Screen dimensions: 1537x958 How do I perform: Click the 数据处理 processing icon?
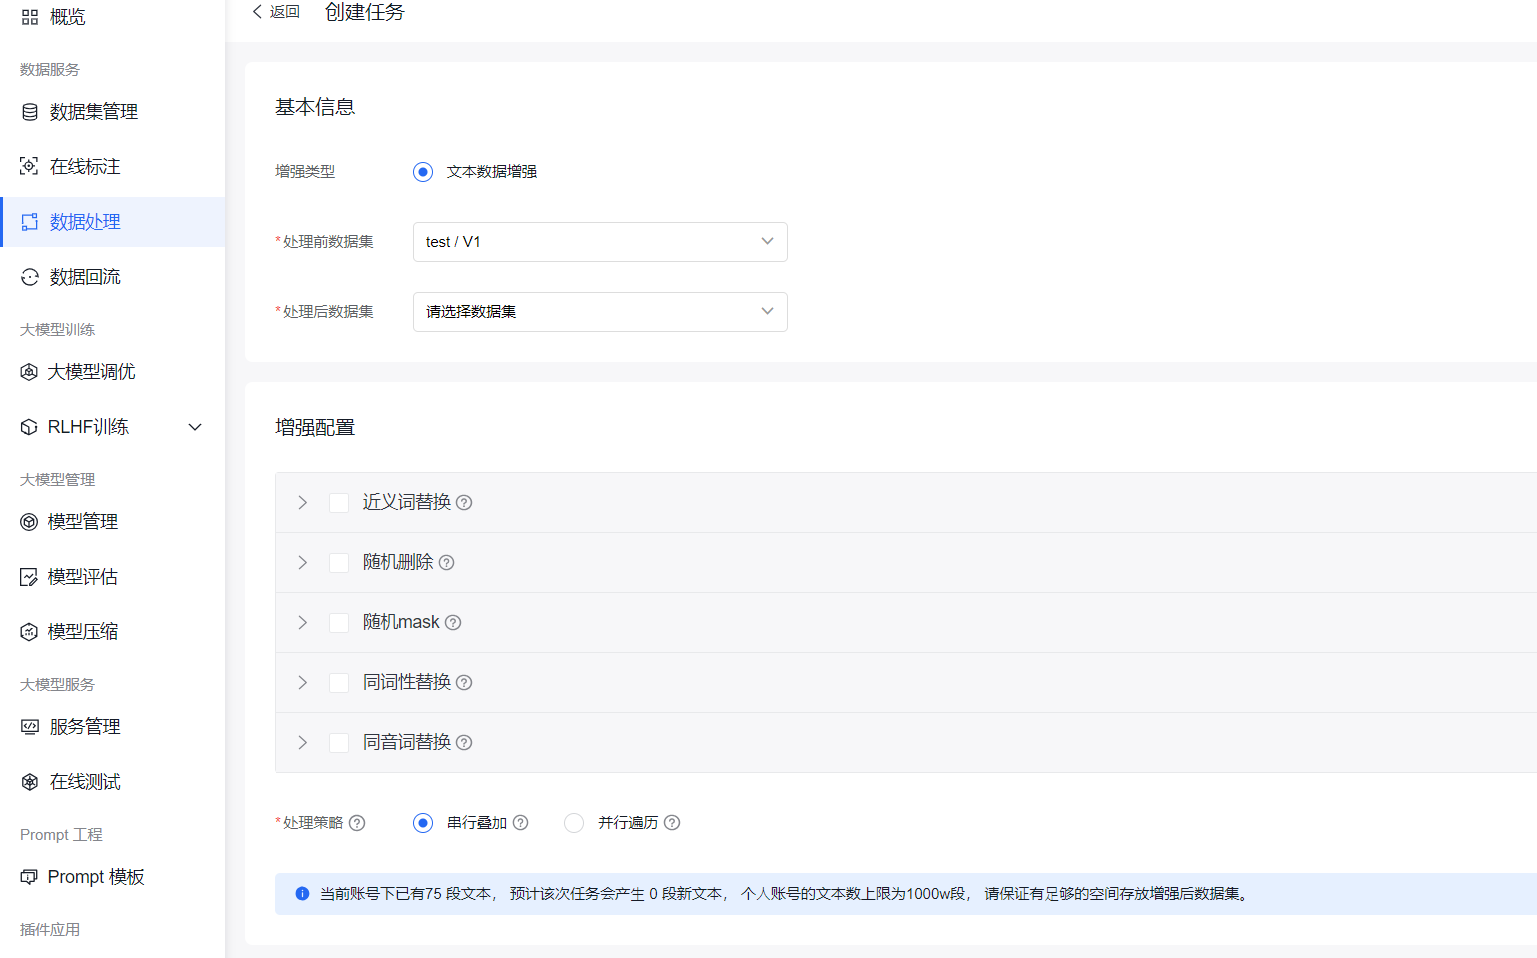(x=30, y=222)
